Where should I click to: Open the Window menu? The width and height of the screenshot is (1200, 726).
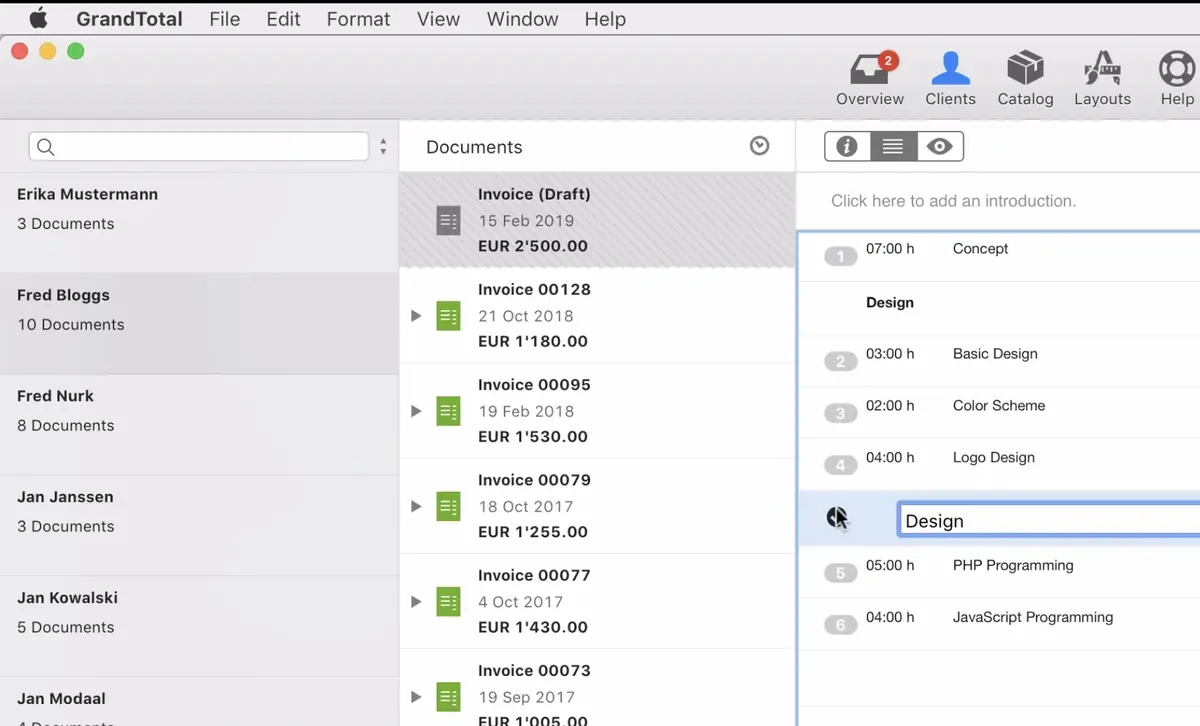[522, 19]
